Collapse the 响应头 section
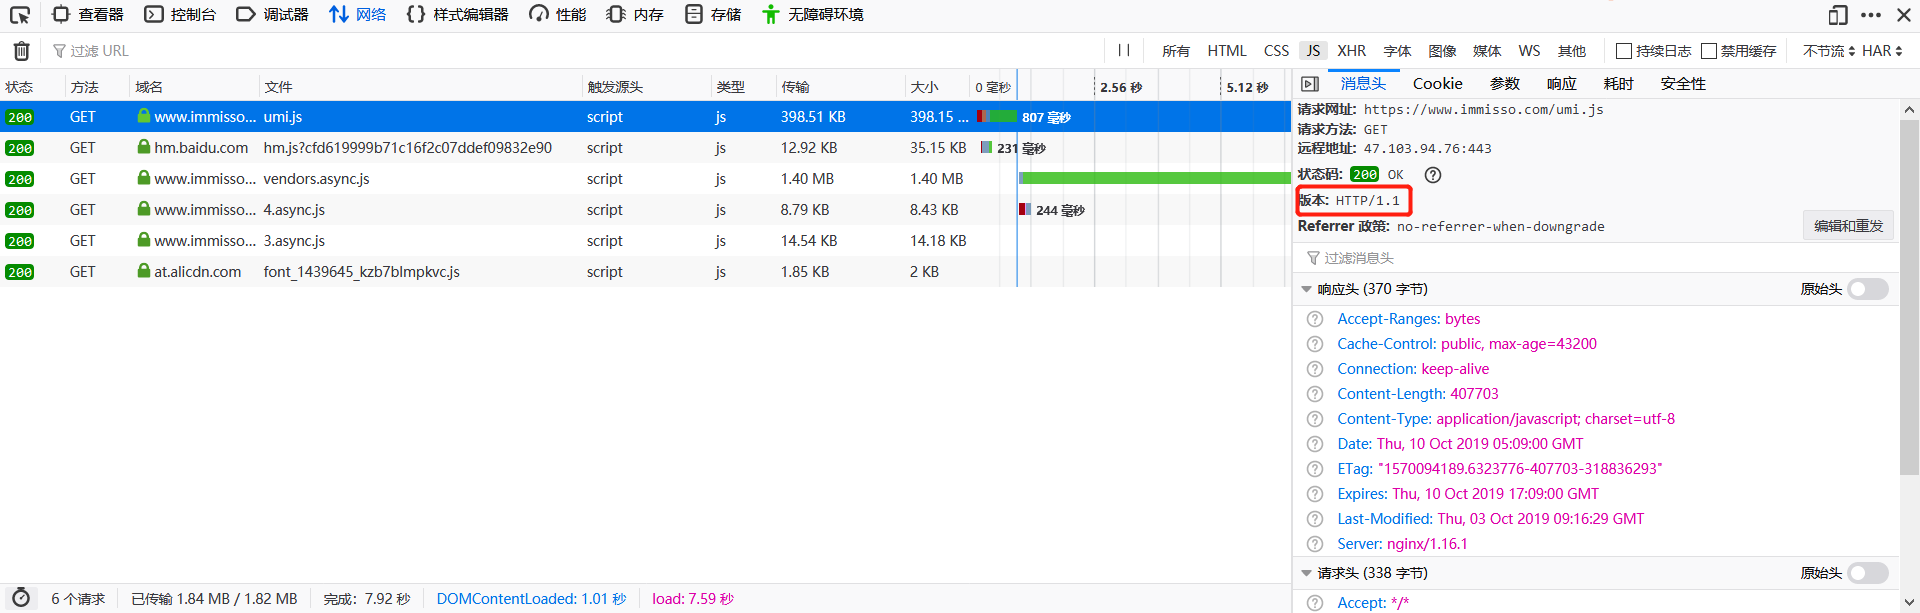The height and width of the screenshot is (613, 1920). (1306, 289)
